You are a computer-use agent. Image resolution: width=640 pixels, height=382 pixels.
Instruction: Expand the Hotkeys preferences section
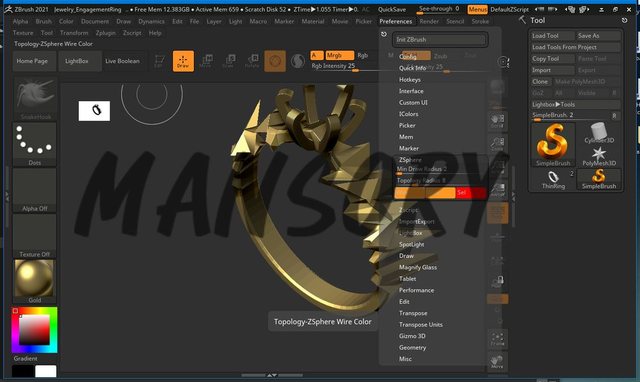coord(409,80)
